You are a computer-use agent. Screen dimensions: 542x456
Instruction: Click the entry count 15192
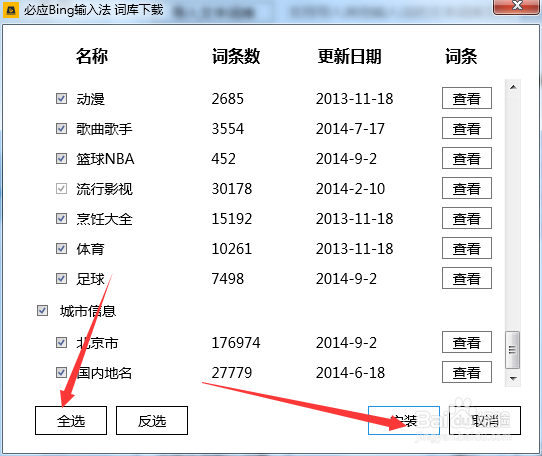(232, 218)
